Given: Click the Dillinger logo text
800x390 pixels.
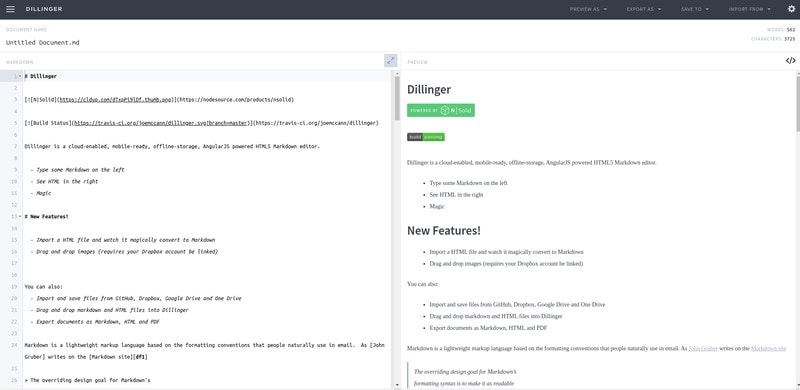Looking at the screenshot, I should [44, 9].
